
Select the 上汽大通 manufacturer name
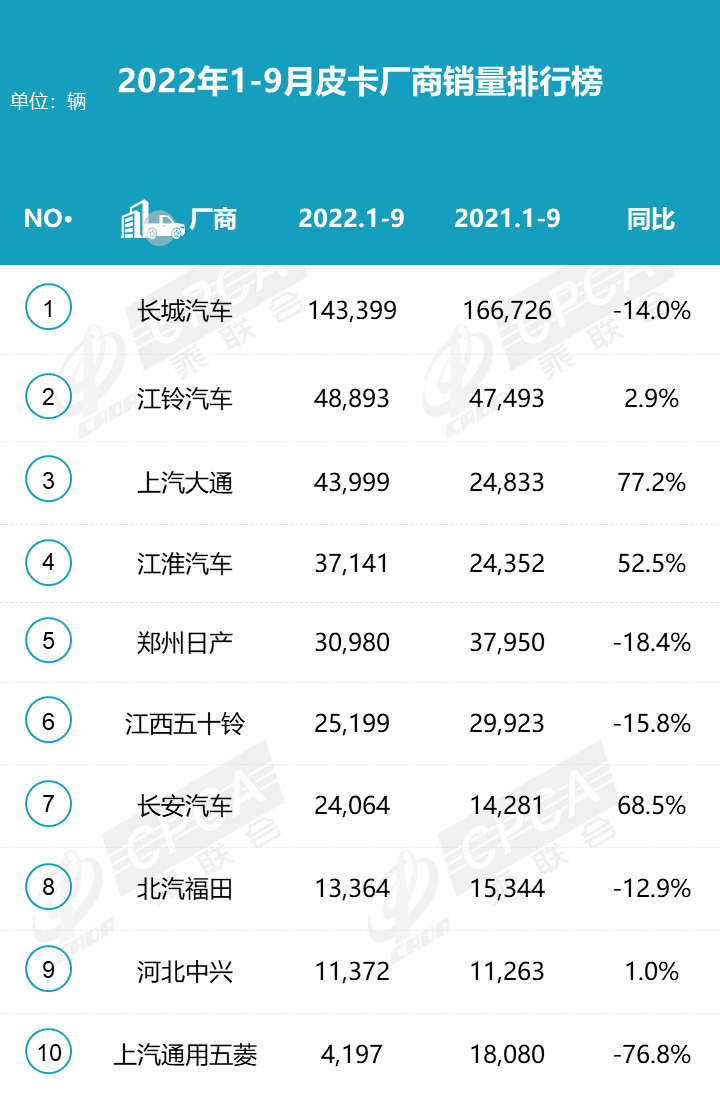pos(185,483)
